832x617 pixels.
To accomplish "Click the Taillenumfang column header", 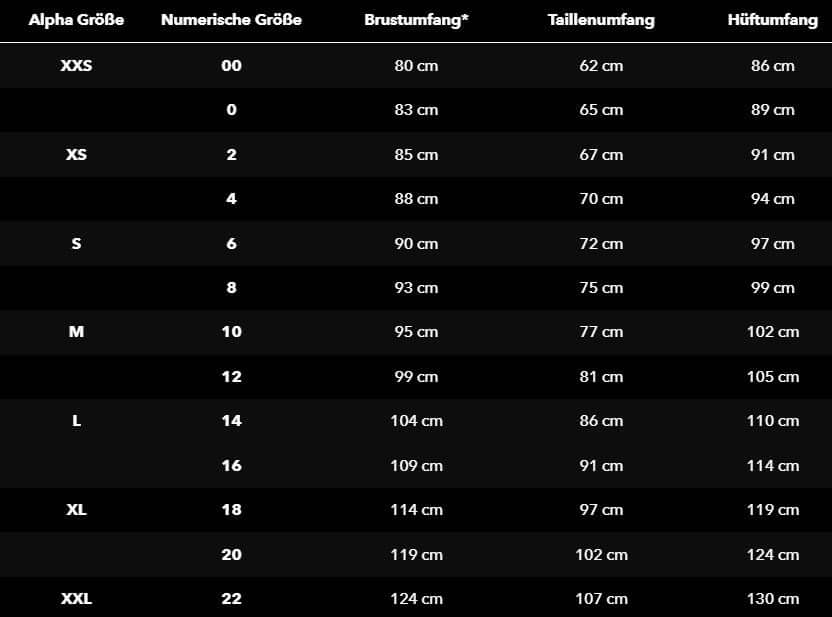I will click(601, 20).
